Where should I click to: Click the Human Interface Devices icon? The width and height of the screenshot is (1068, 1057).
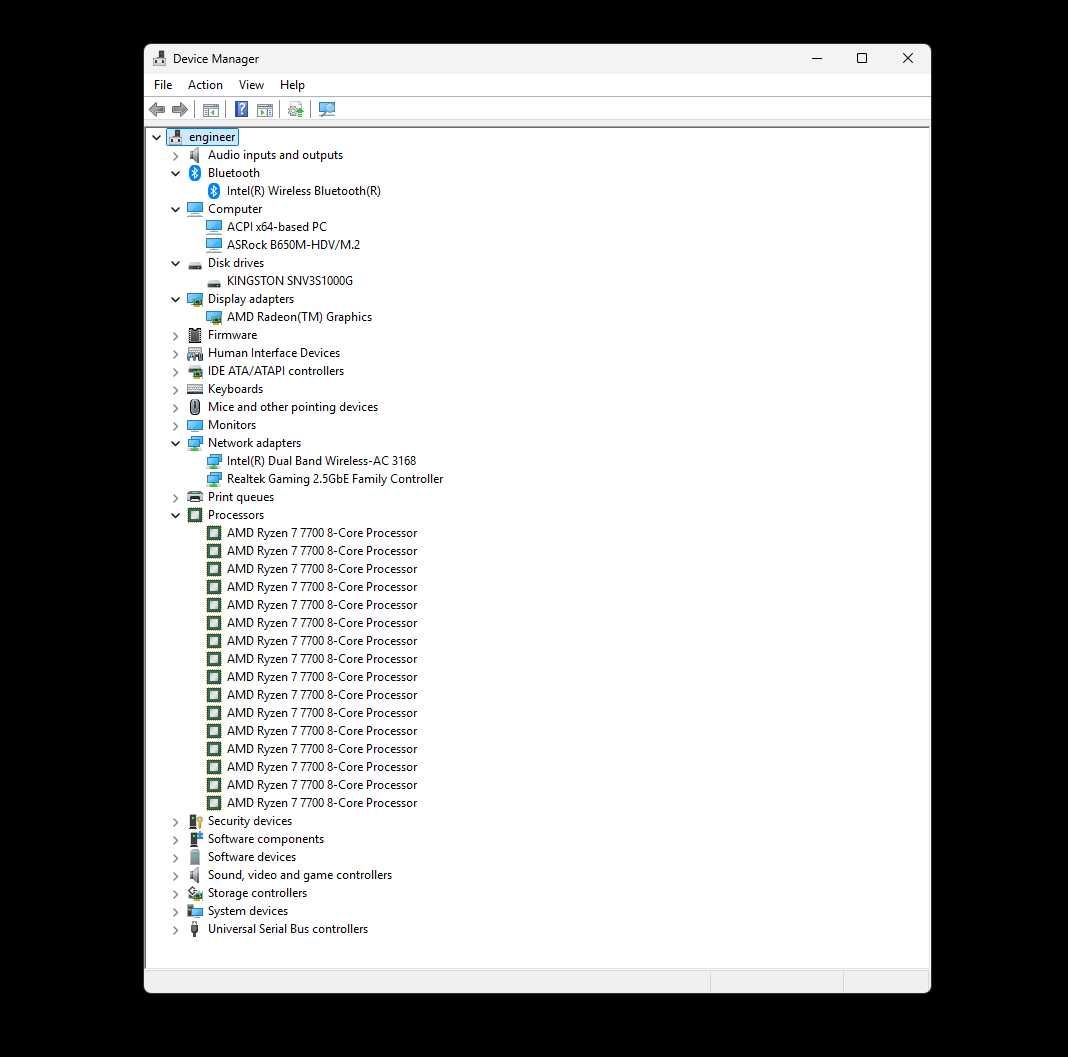point(195,353)
